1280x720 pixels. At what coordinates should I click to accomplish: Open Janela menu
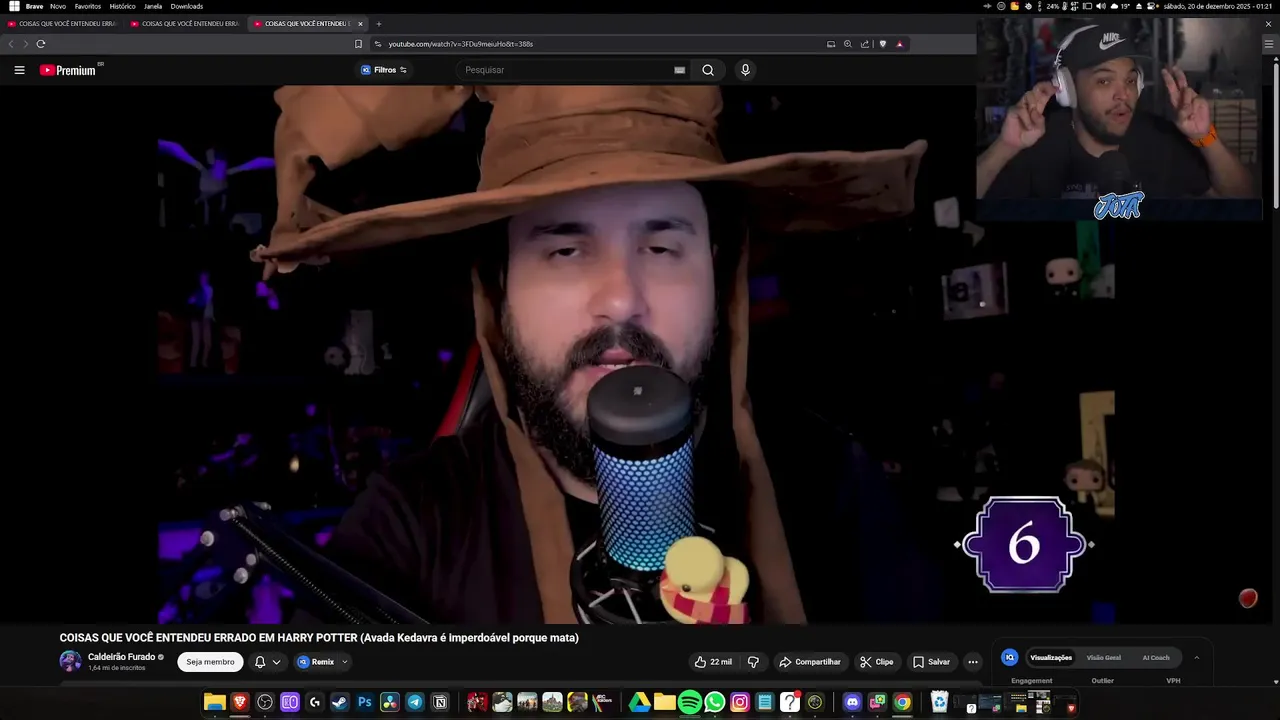[x=153, y=6]
